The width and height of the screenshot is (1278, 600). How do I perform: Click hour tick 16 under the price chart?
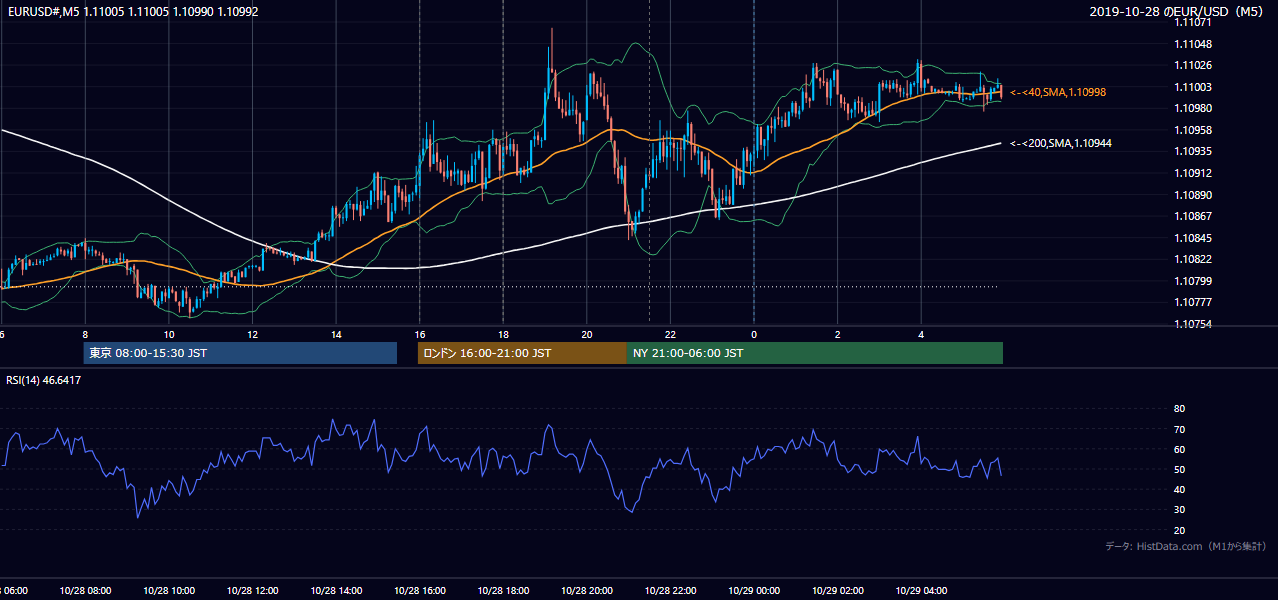(x=420, y=335)
